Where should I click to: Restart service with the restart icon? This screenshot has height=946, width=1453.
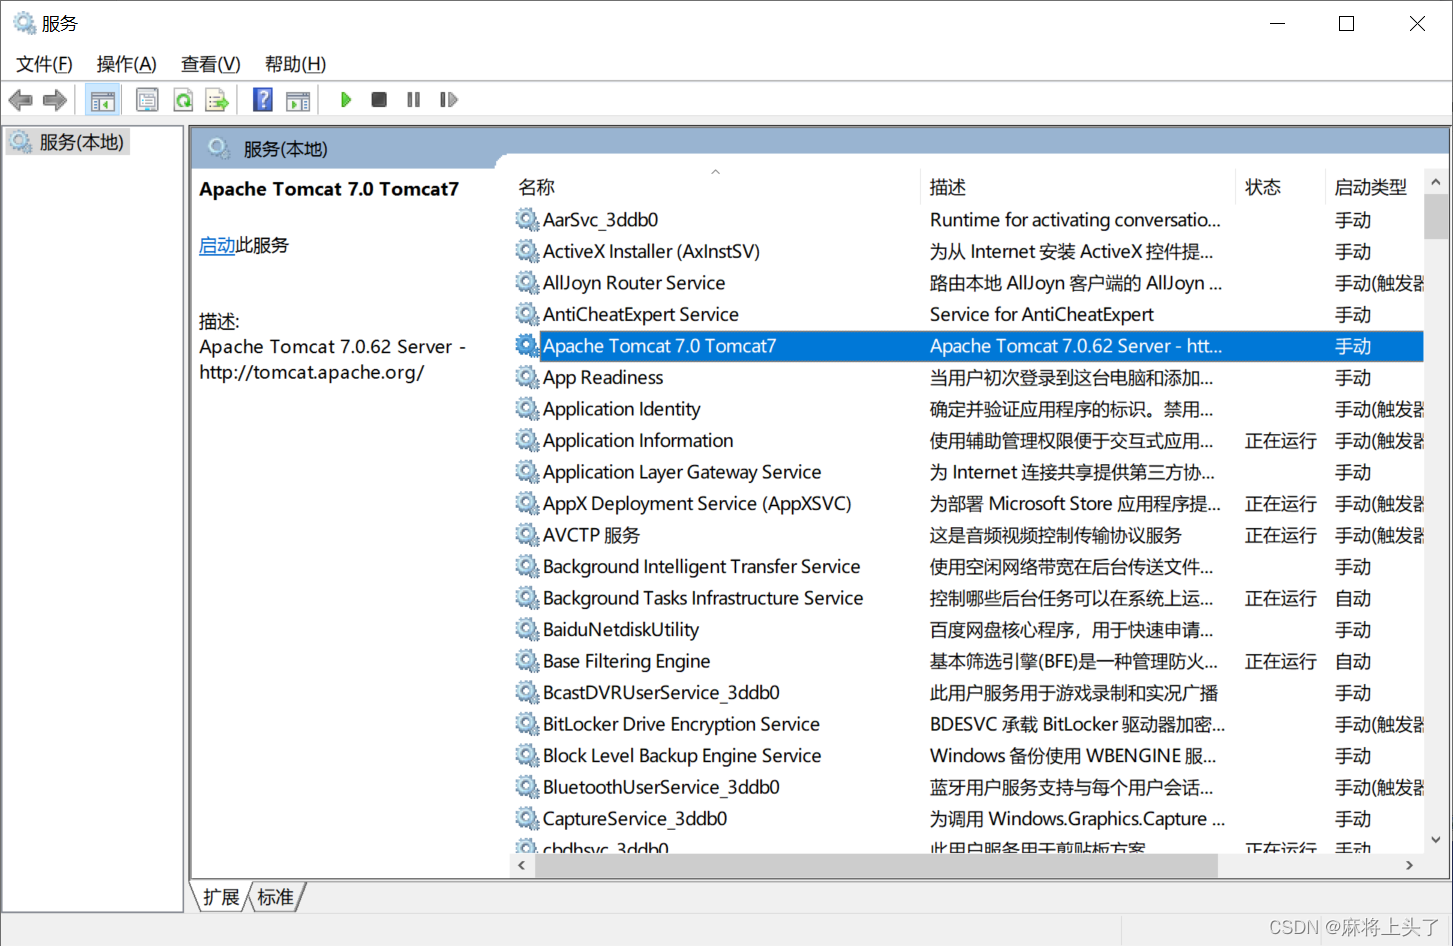tap(449, 100)
